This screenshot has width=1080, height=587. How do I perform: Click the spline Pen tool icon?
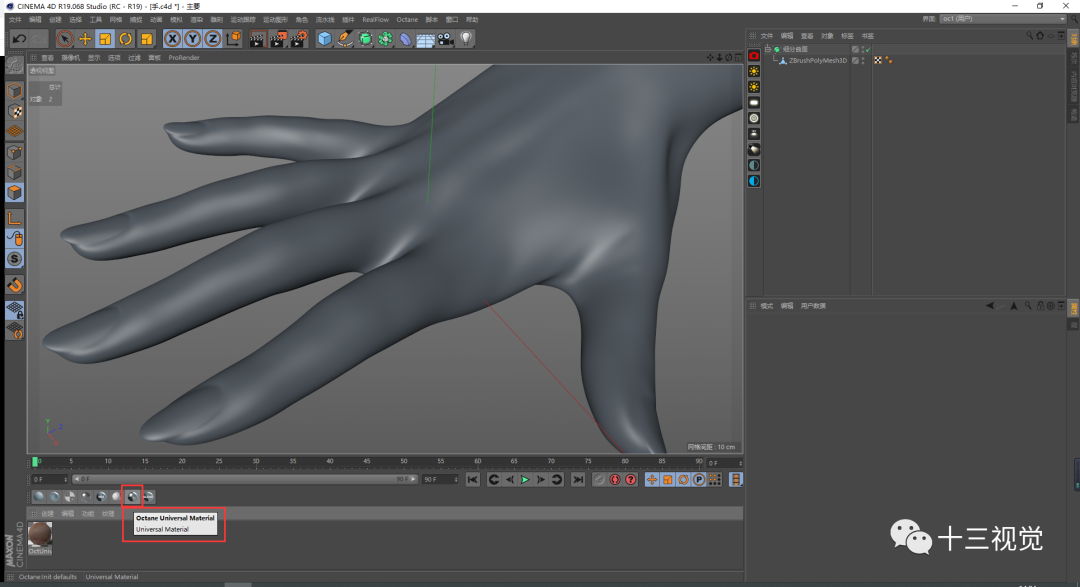pyautogui.click(x=344, y=39)
